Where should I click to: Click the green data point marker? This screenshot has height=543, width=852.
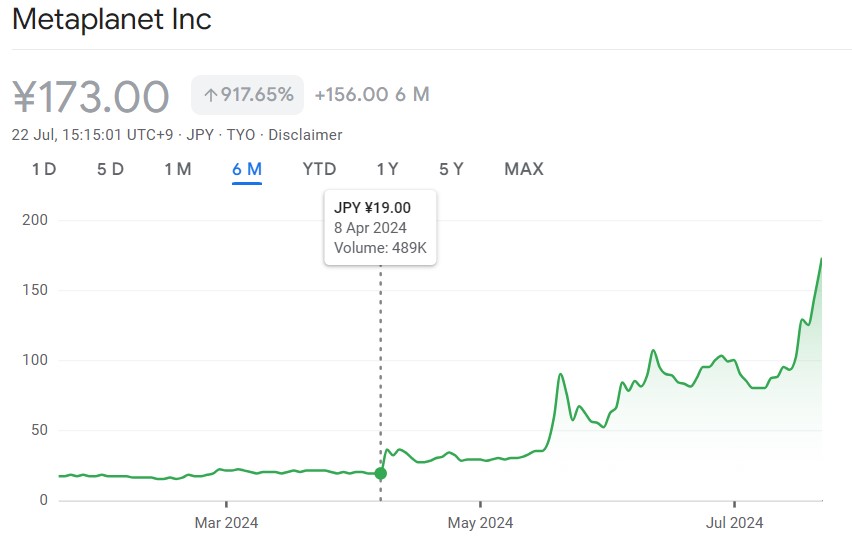pos(380,473)
